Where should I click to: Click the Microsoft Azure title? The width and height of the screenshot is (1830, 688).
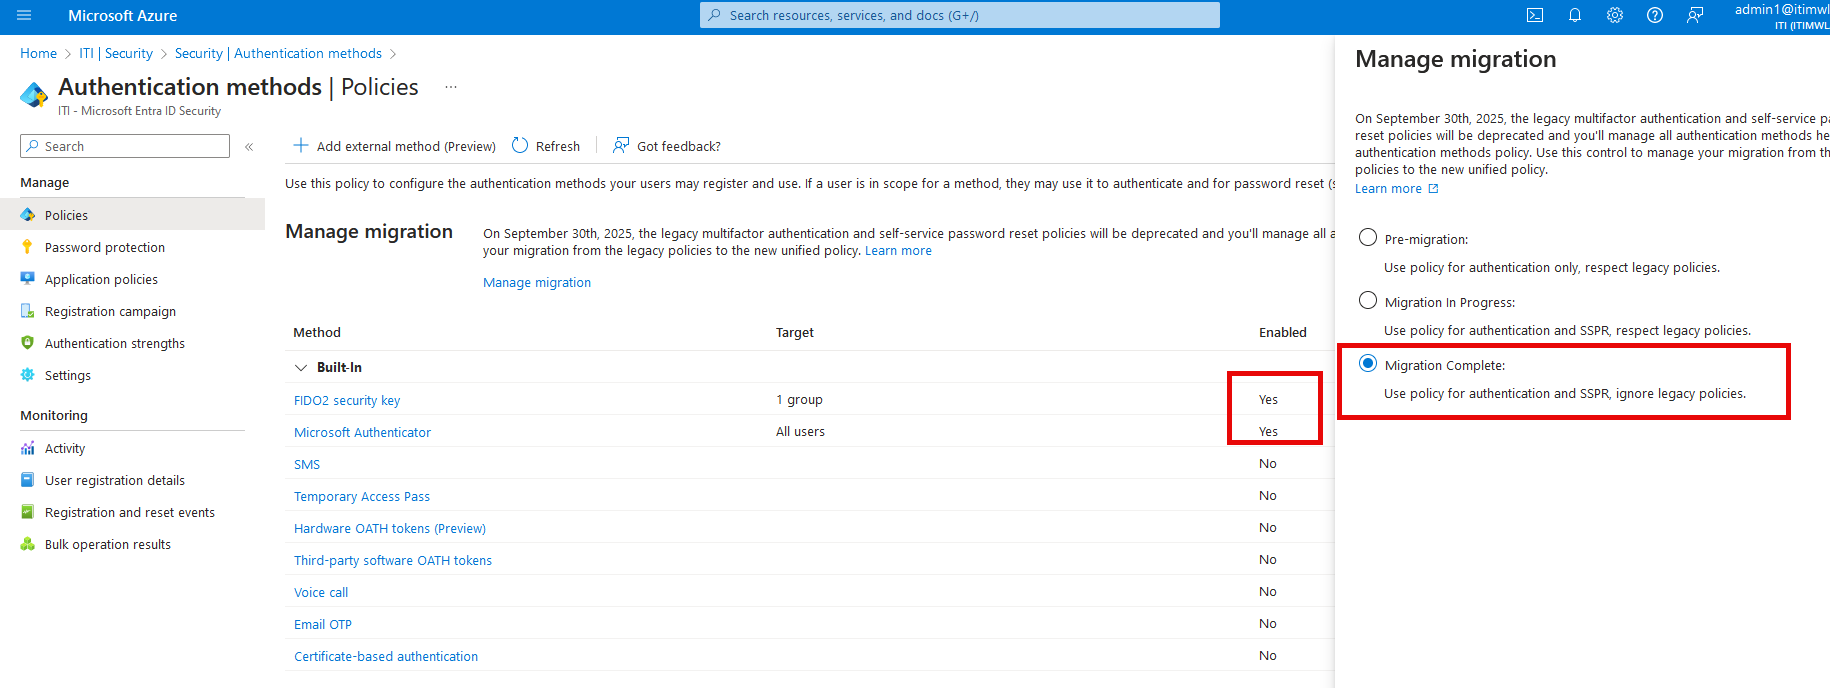click(x=122, y=16)
